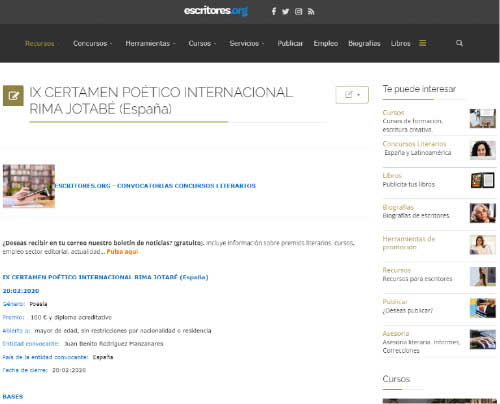Click the Concursos Literarios thumbnail photo
The width and height of the screenshot is (500, 404).
[483, 150]
